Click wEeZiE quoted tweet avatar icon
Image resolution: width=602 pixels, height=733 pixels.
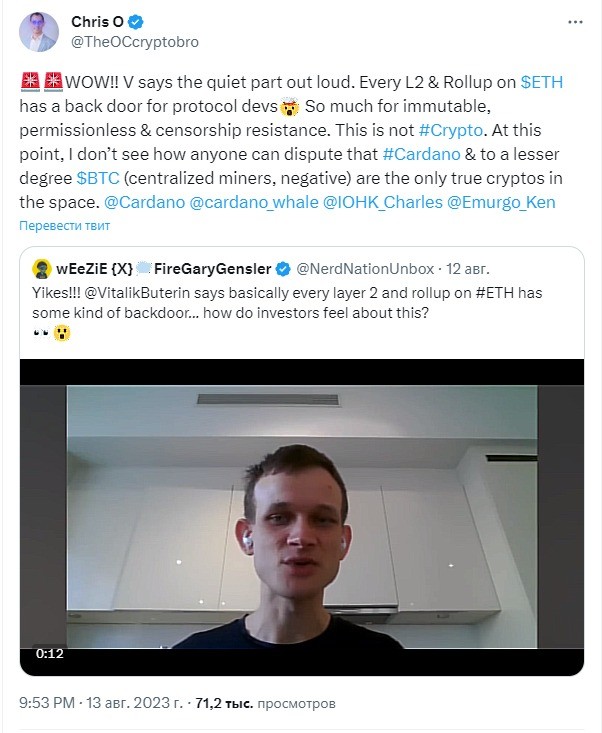point(42,269)
